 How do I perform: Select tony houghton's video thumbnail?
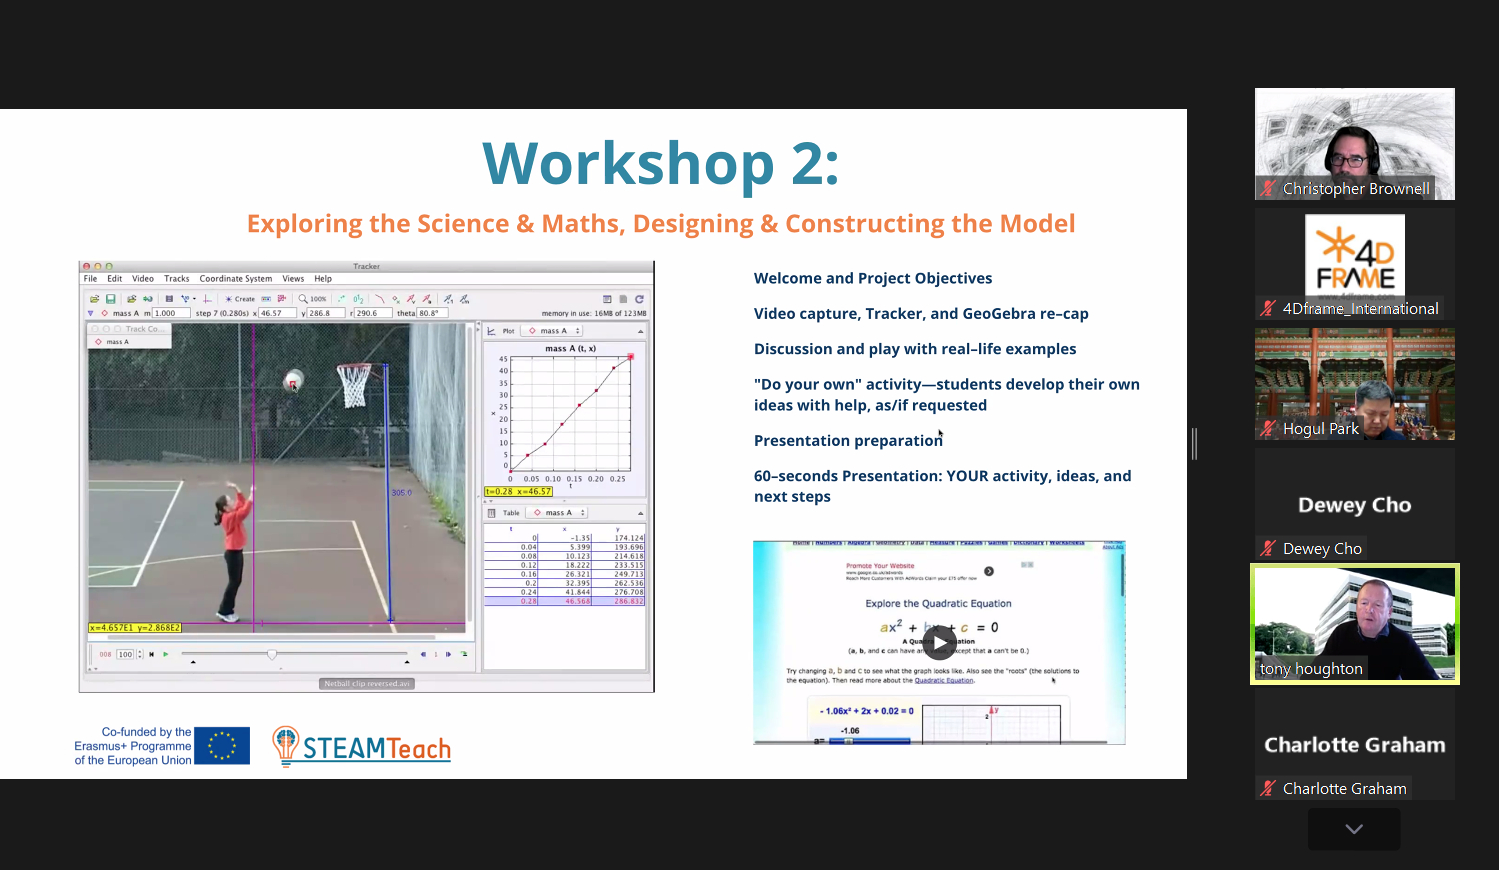1354,624
